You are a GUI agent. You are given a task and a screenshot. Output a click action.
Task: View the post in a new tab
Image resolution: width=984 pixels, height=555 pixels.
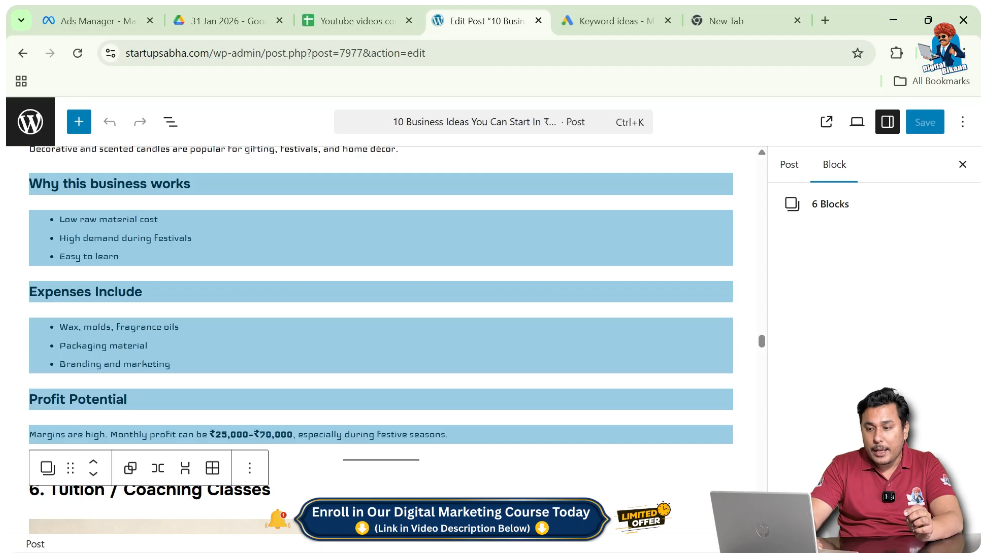point(826,122)
